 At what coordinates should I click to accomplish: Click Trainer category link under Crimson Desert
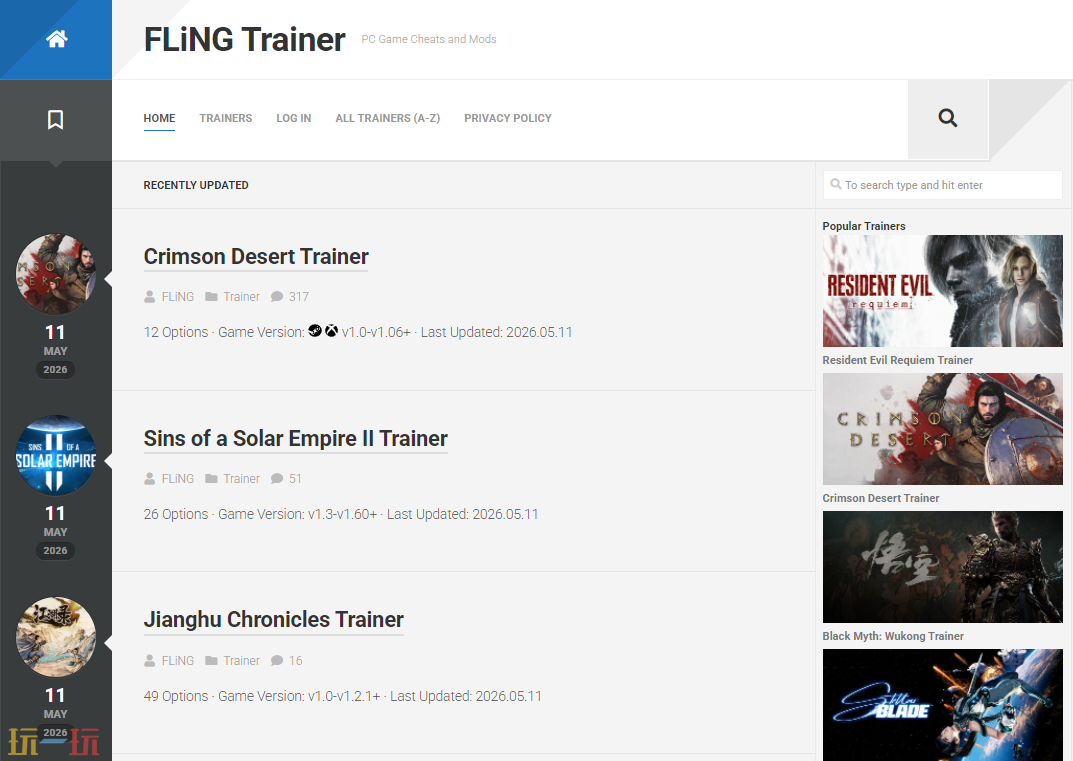click(242, 296)
